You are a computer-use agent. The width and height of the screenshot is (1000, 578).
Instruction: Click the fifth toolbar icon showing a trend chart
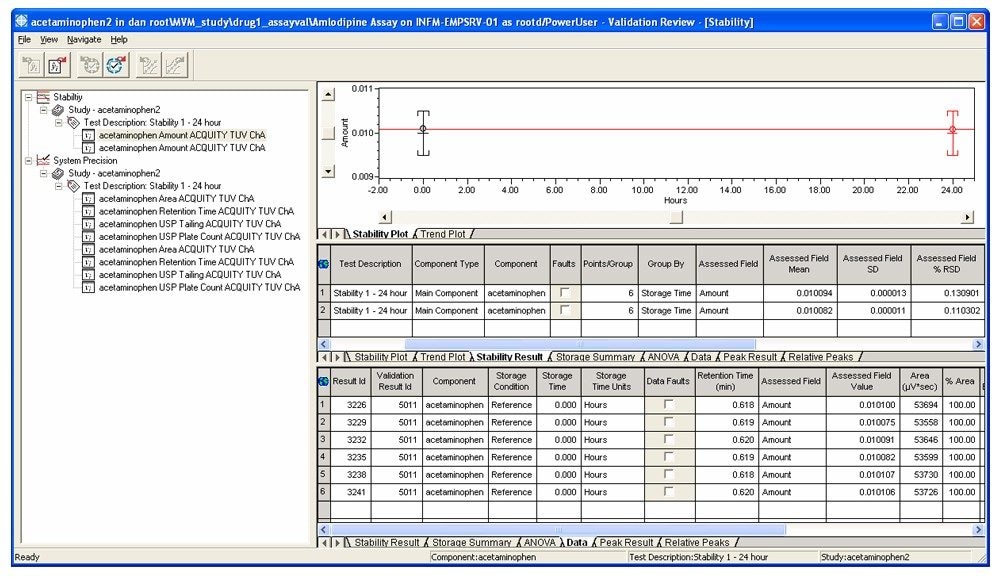tap(149, 65)
